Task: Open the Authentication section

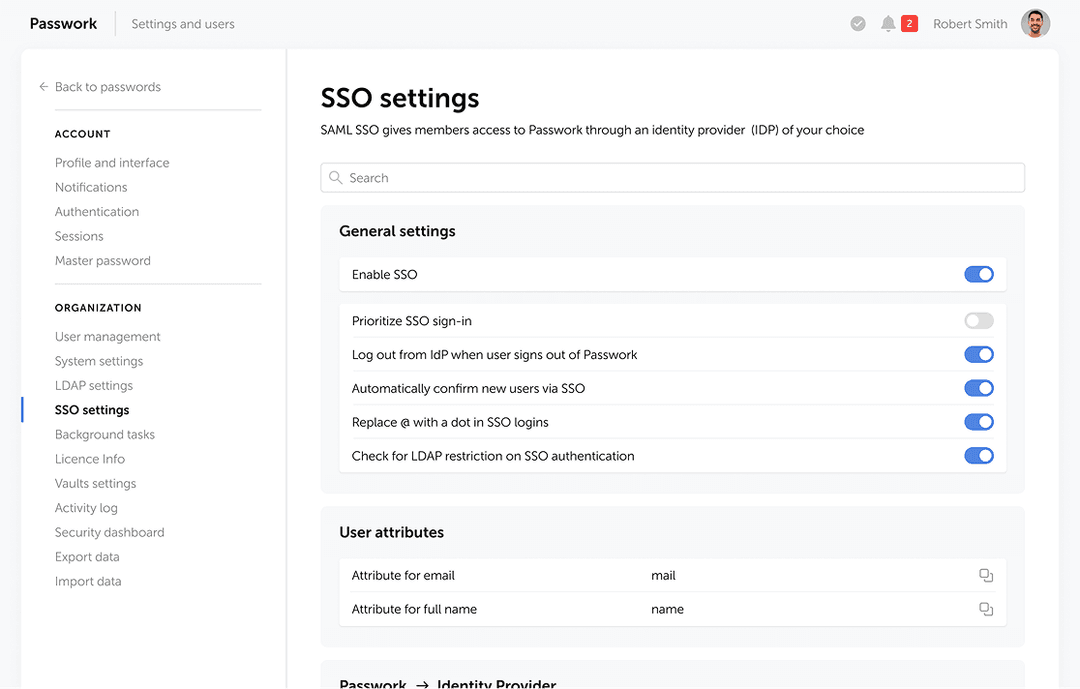Action: [97, 212]
